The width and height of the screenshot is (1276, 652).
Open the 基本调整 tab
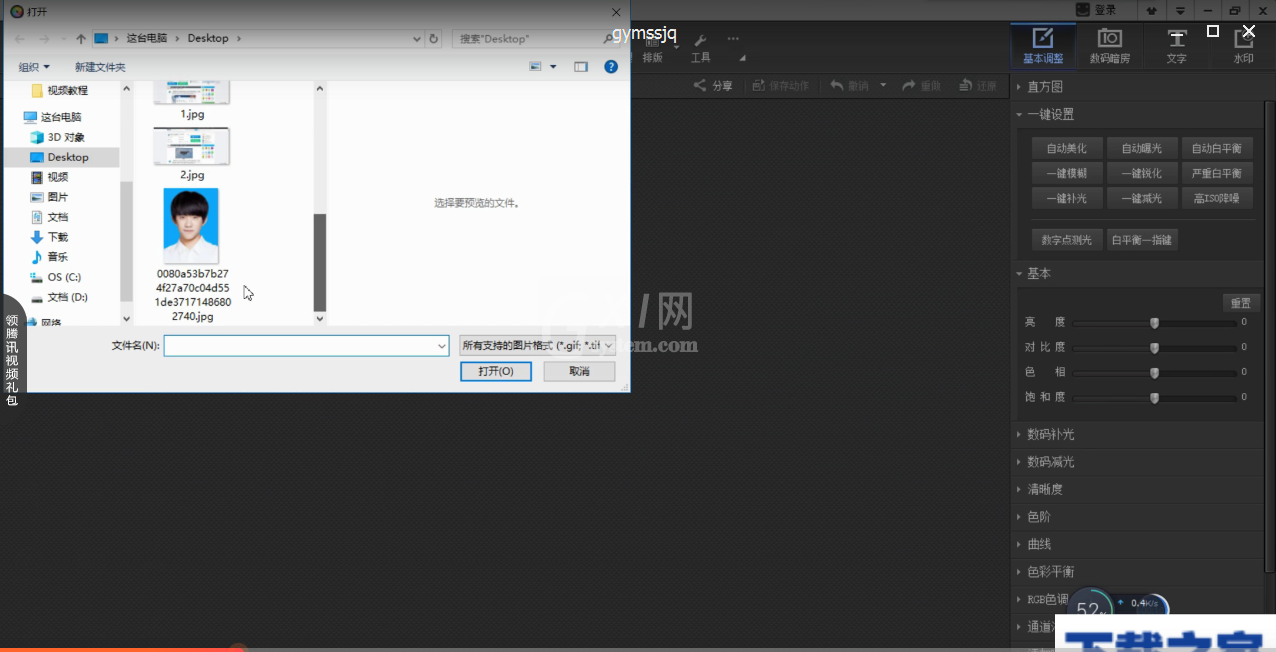(x=1042, y=46)
